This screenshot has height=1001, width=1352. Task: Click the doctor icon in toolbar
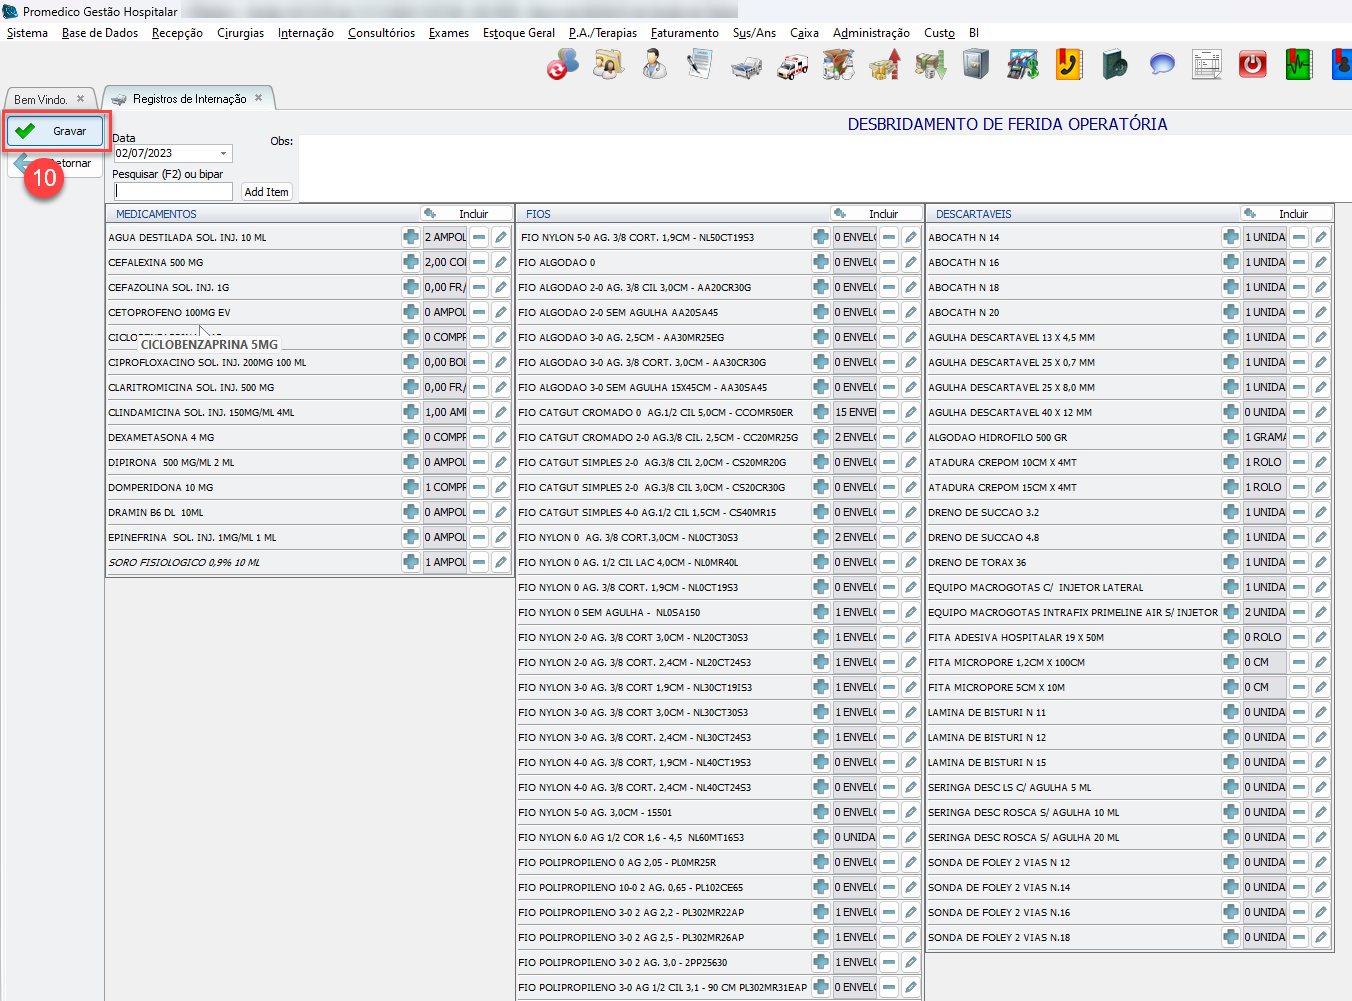click(x=654, y=65)
